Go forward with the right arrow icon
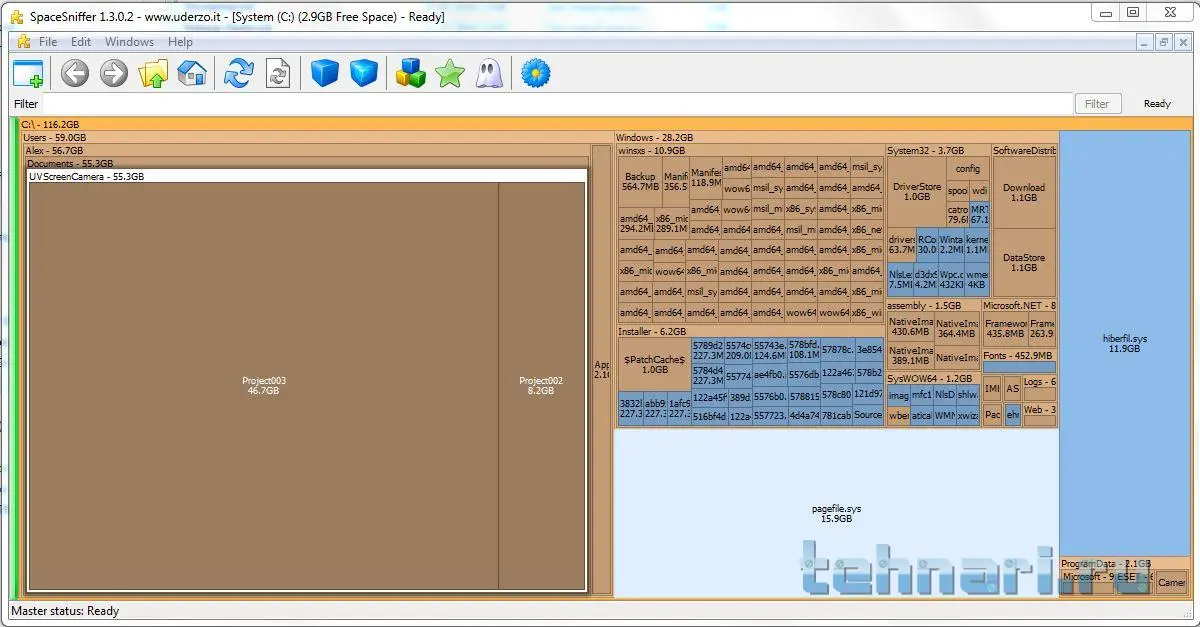The width and height of the screenshot is (1200, 627). (114, 73)
